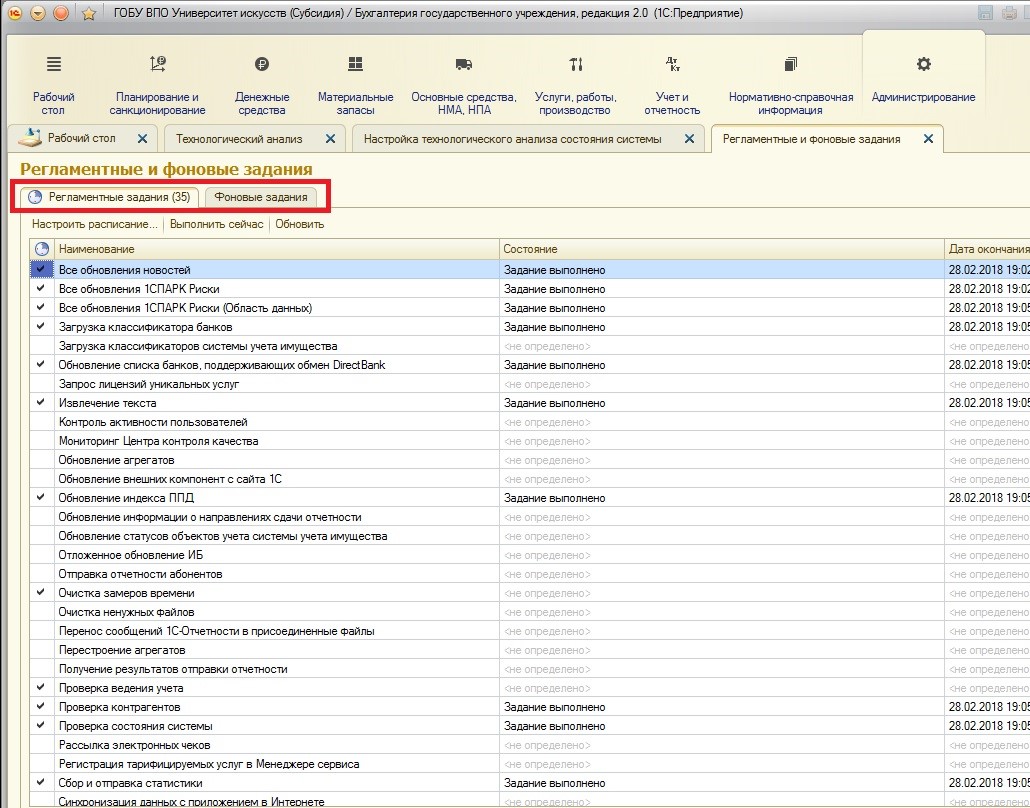Toggle checkmark for Проверка контрагентов row
The width and height of the screenshot is (1030, 808).
(x=41, y=707)
